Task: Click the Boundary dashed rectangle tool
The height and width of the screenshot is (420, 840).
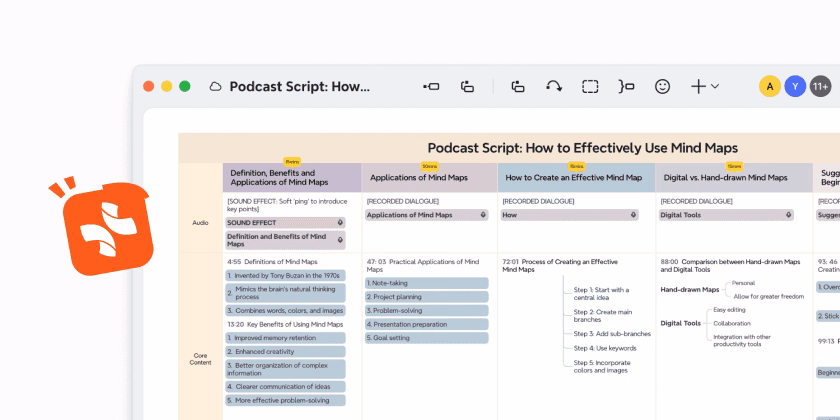Action: pyautogui.click(x=590, y=87)
